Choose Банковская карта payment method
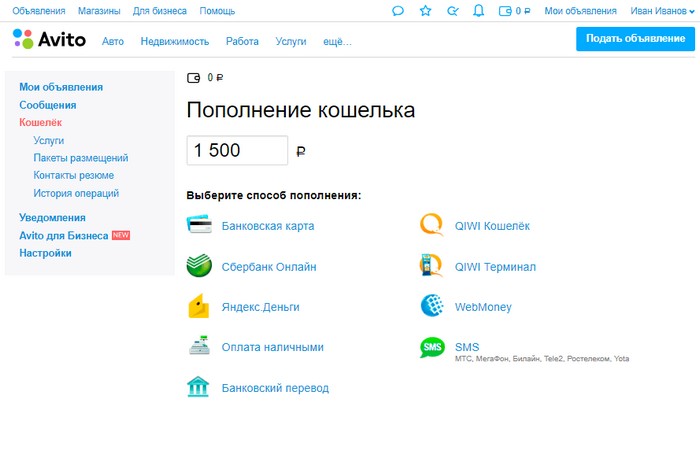The width and height of the screenshot is (700, 466). point(268,226)
